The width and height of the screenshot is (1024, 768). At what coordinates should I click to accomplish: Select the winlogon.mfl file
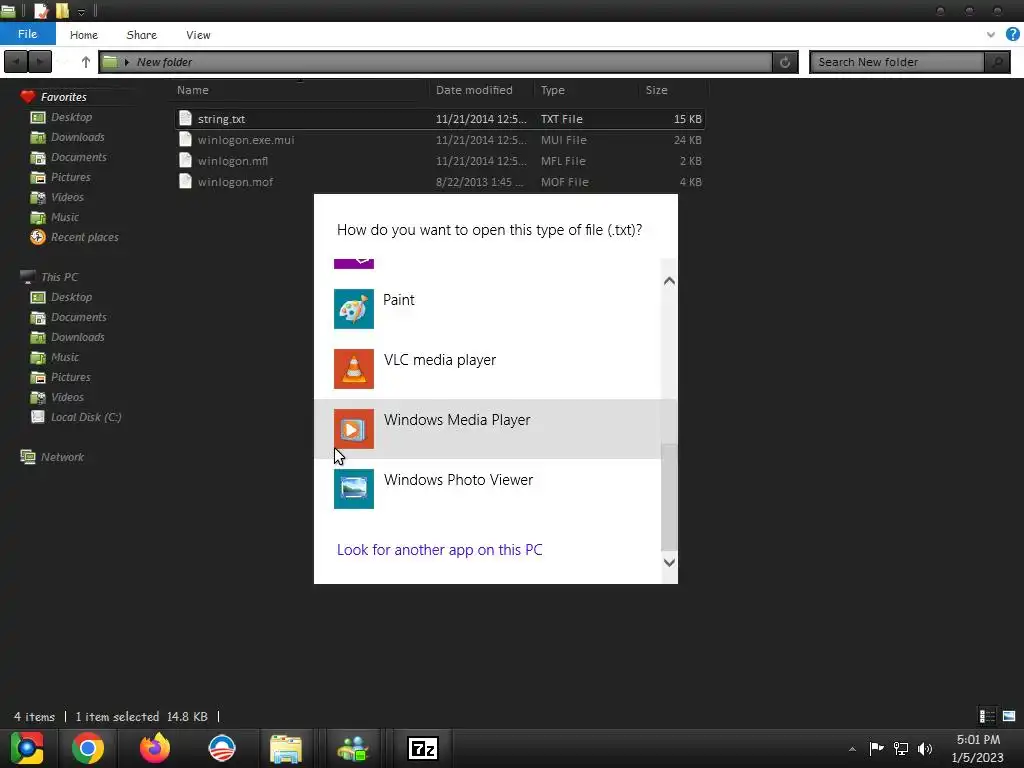tap(440, 161)
